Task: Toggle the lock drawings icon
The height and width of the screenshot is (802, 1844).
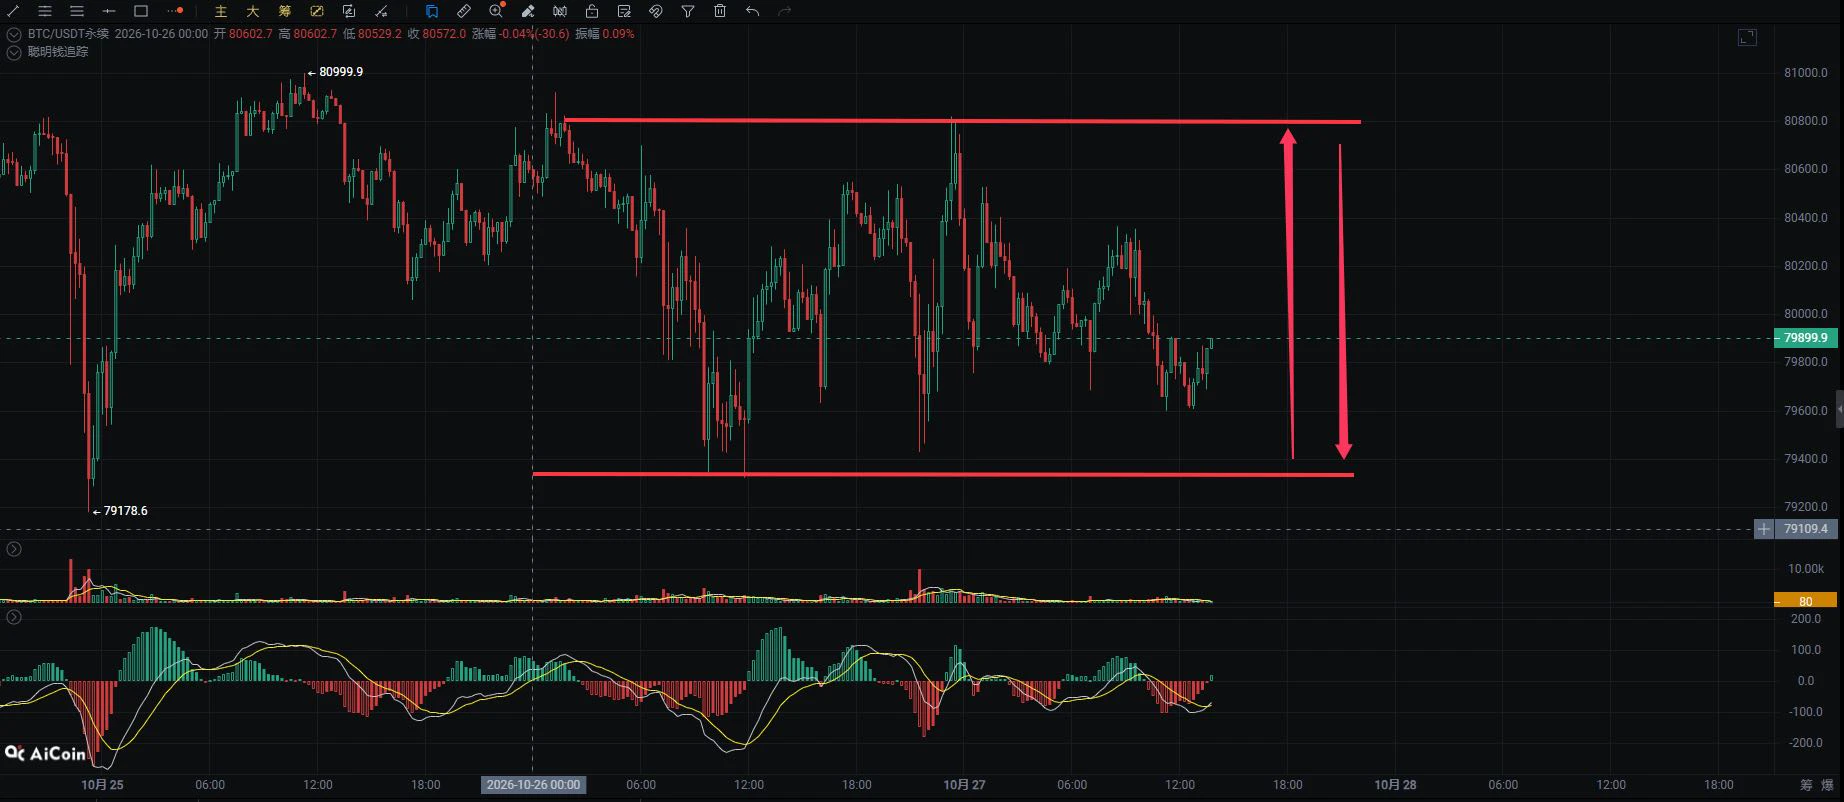Action: click(592, 11)
